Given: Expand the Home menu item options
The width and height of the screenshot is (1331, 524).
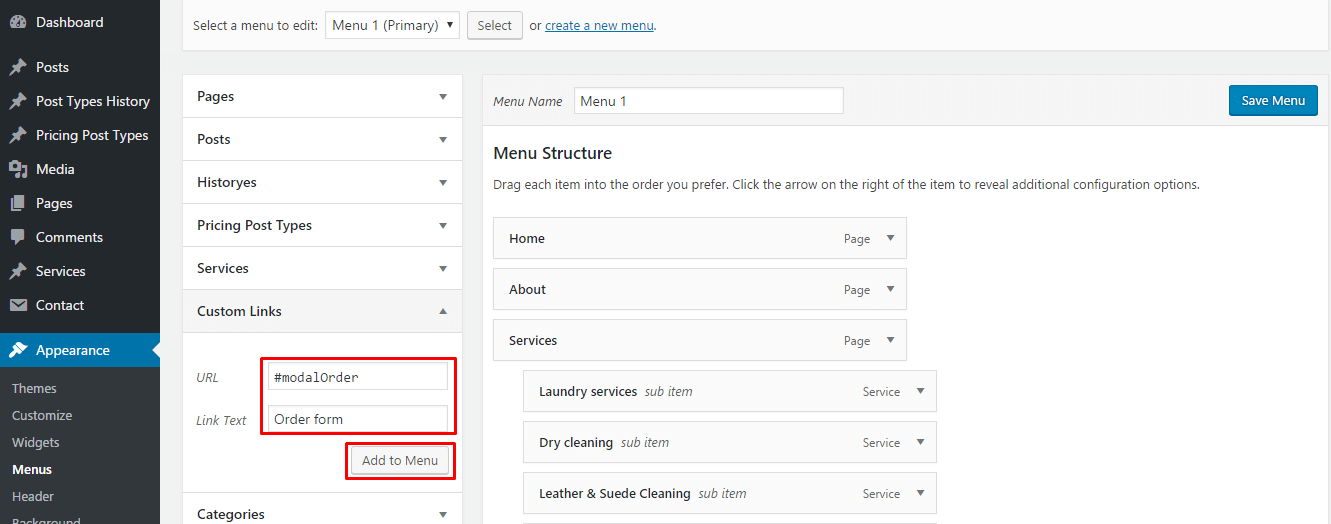Looking at the screenshot, I should (891, 238).
